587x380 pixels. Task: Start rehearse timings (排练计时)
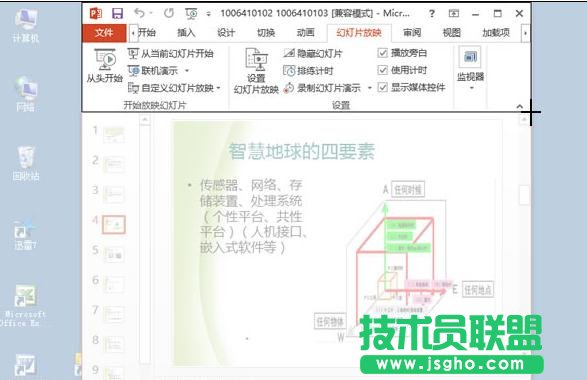(308, 71)
